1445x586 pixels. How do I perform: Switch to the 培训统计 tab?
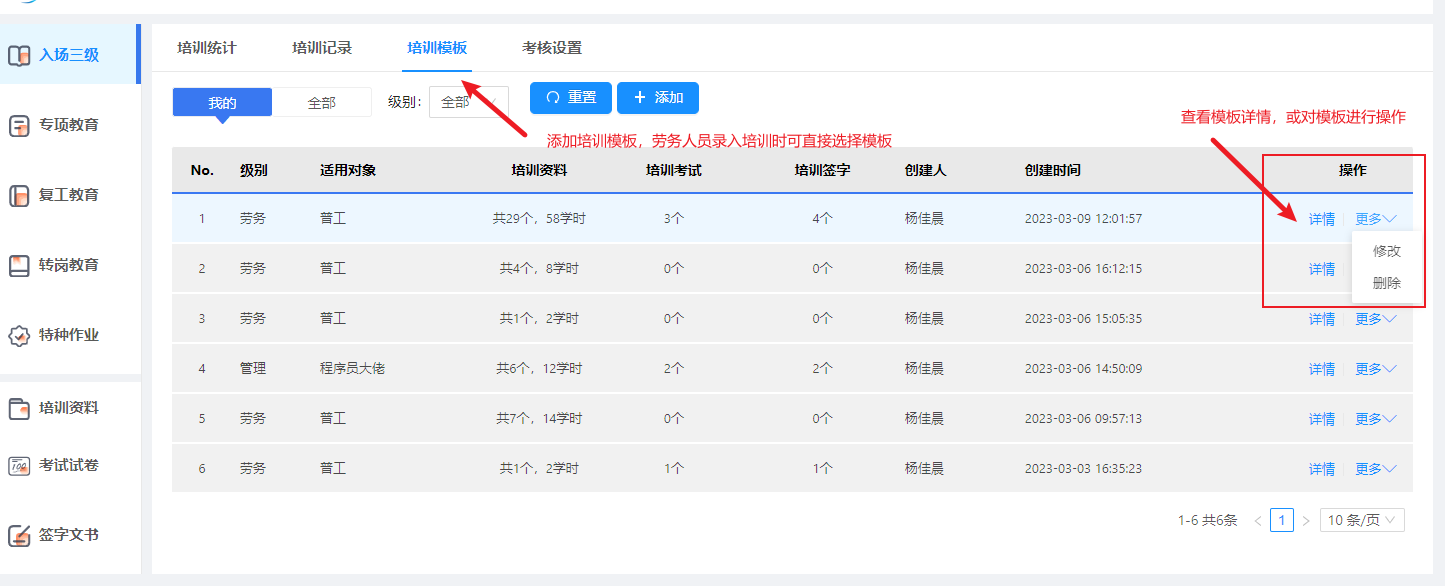click(207, 47)
